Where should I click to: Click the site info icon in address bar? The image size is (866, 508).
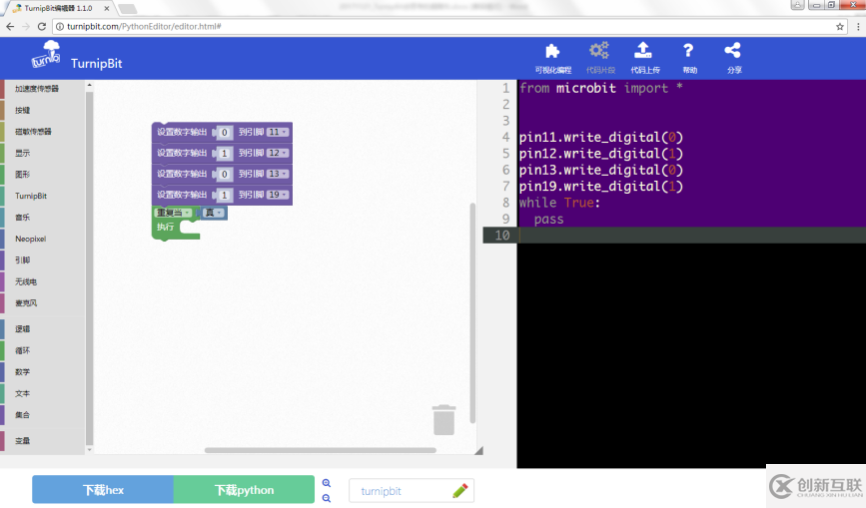[60, 27]
